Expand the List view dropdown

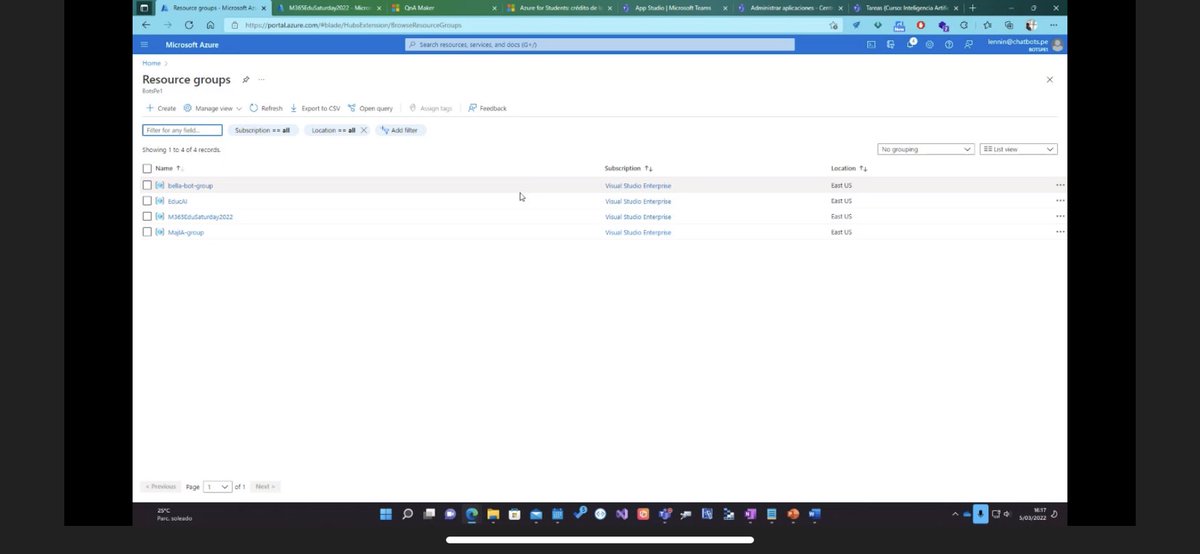pyautogui.click(x=1018, y=149)
